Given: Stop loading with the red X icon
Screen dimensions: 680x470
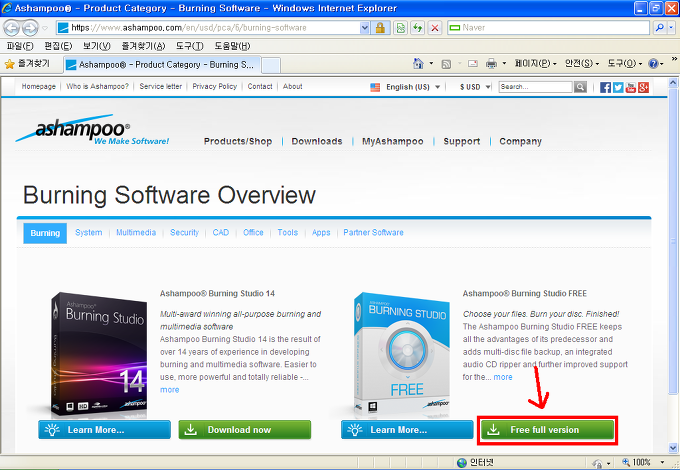Looking at the screenshot, I should point(435,28).
